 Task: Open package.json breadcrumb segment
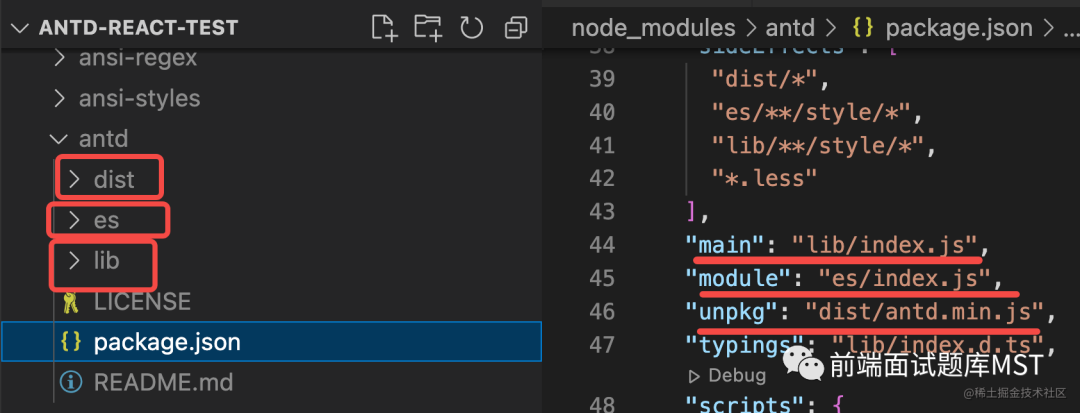click(x=959, y=28)
